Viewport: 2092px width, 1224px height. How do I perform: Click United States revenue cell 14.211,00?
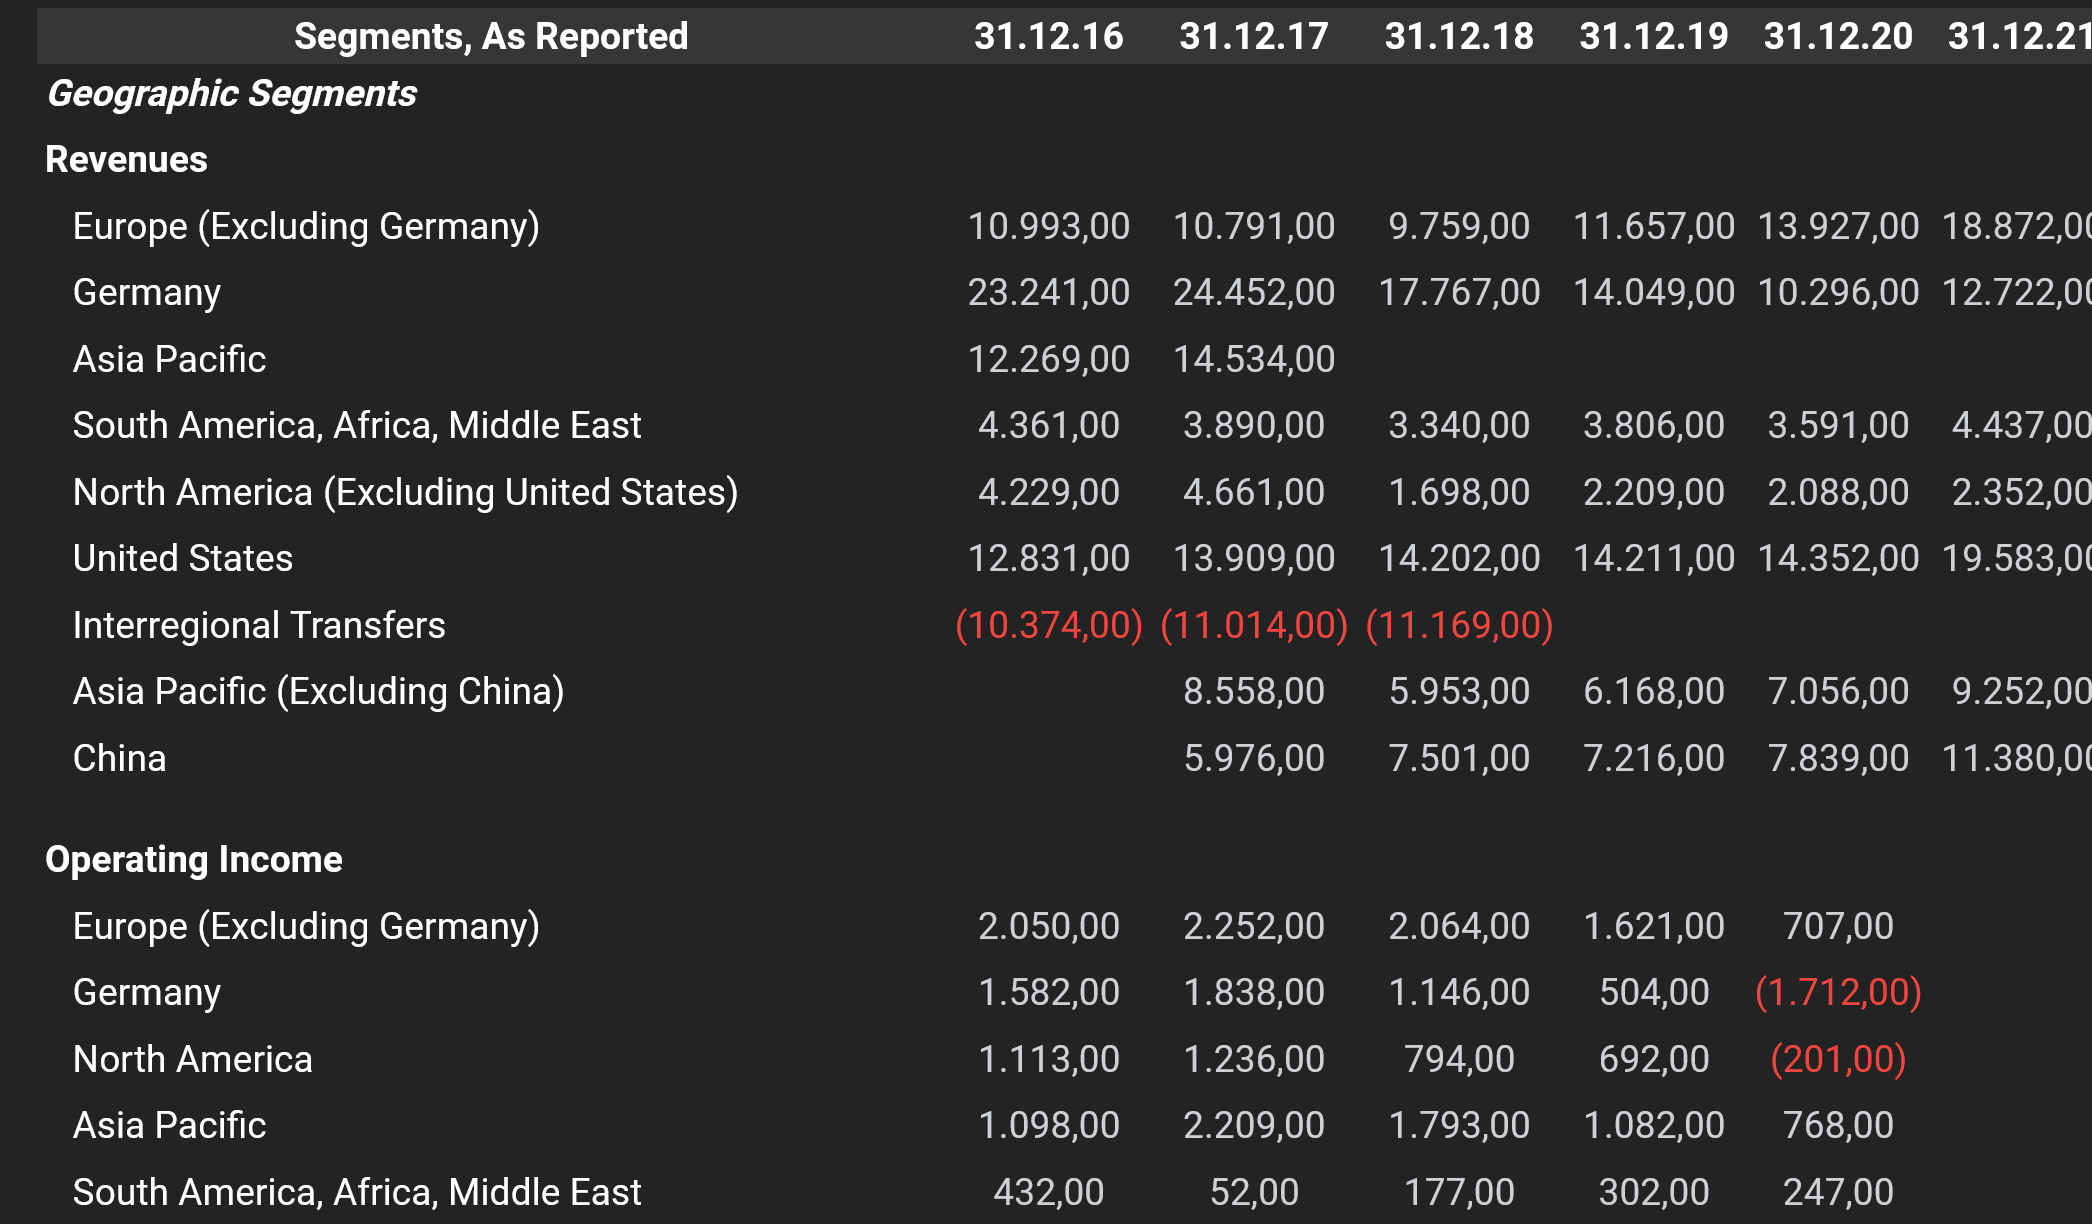click(1653, 558)
